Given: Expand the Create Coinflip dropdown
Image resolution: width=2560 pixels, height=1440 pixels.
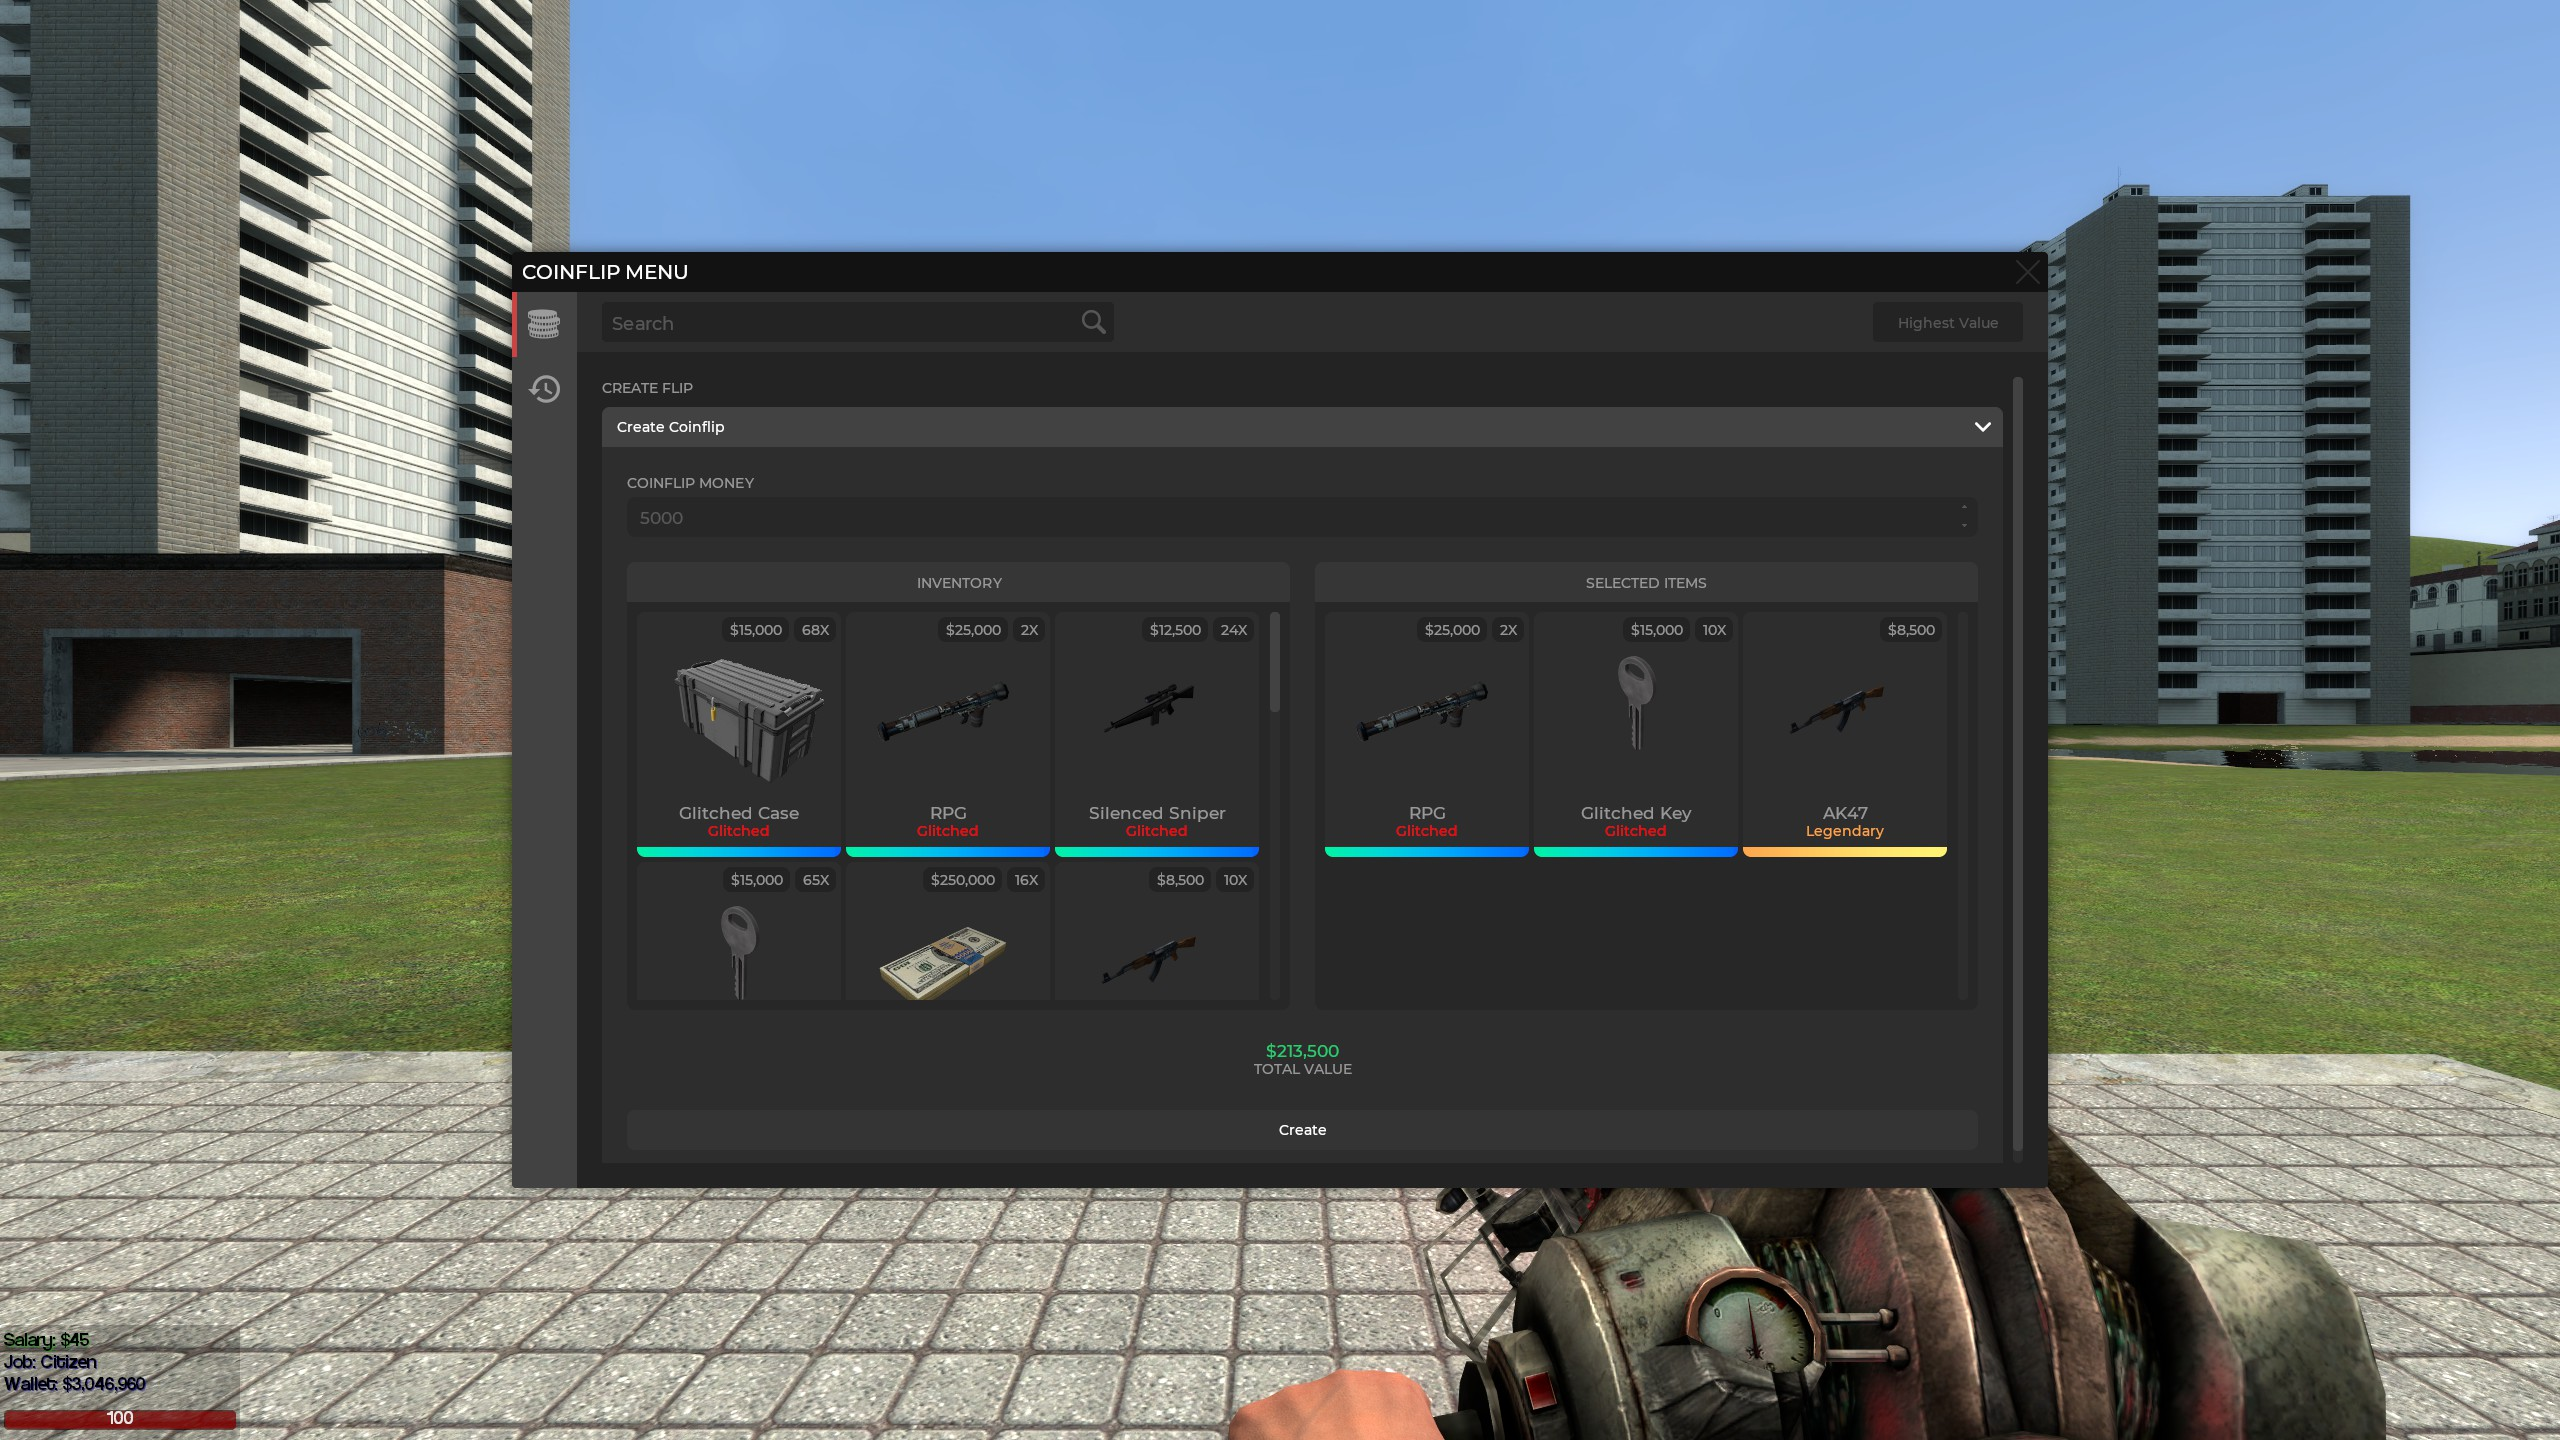Looking at the screenshot, I should pyautogui.click(x=1302, y=427).
